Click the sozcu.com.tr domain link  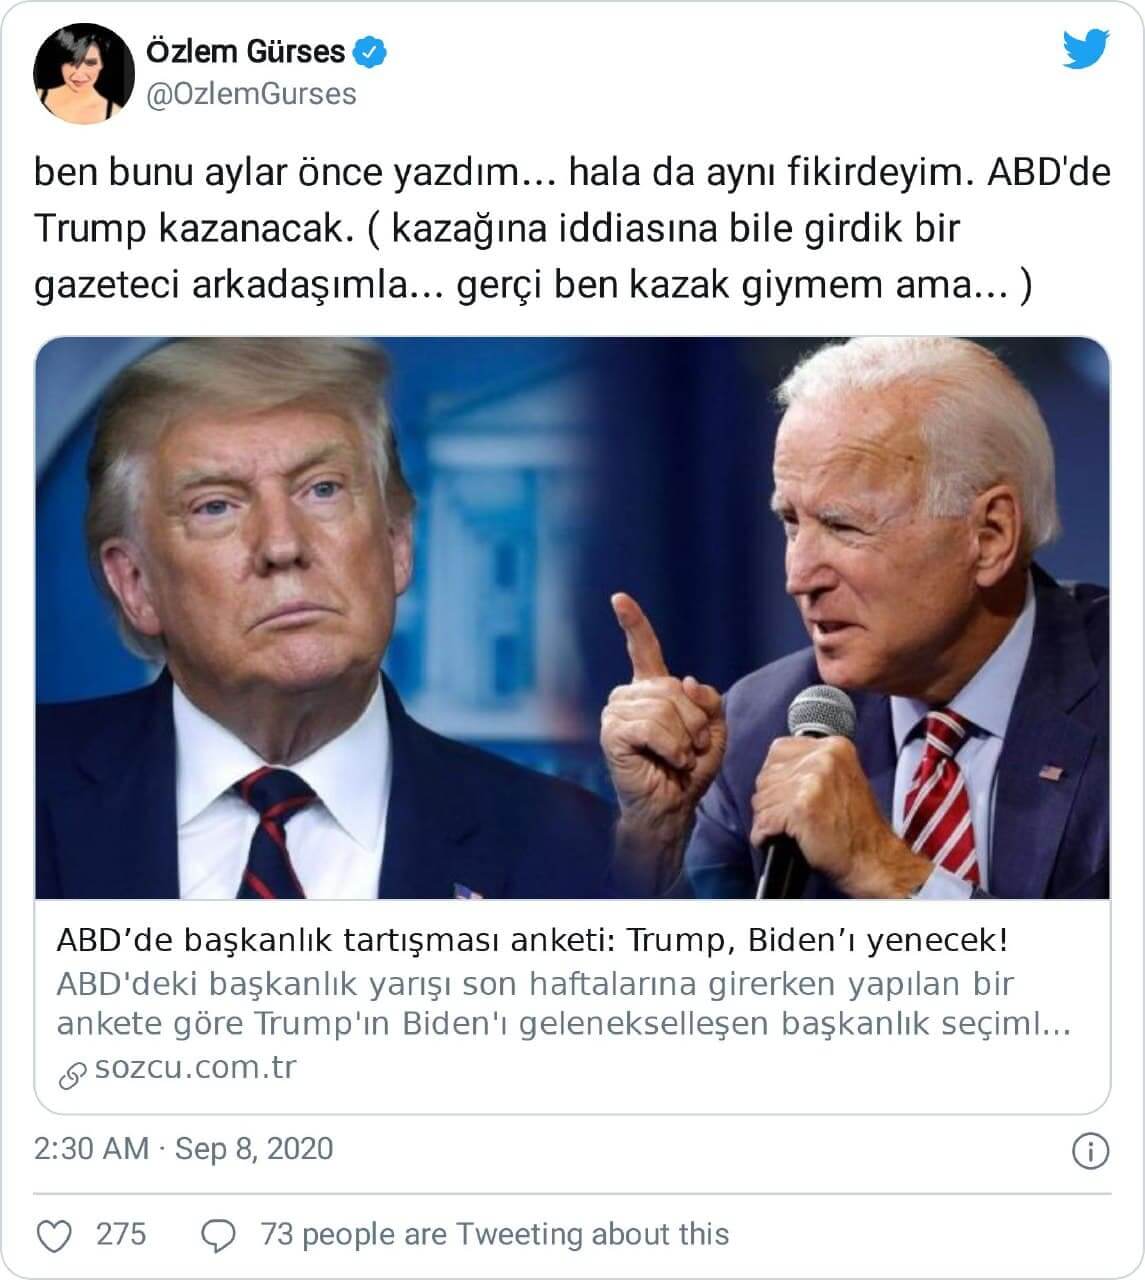196,1068
